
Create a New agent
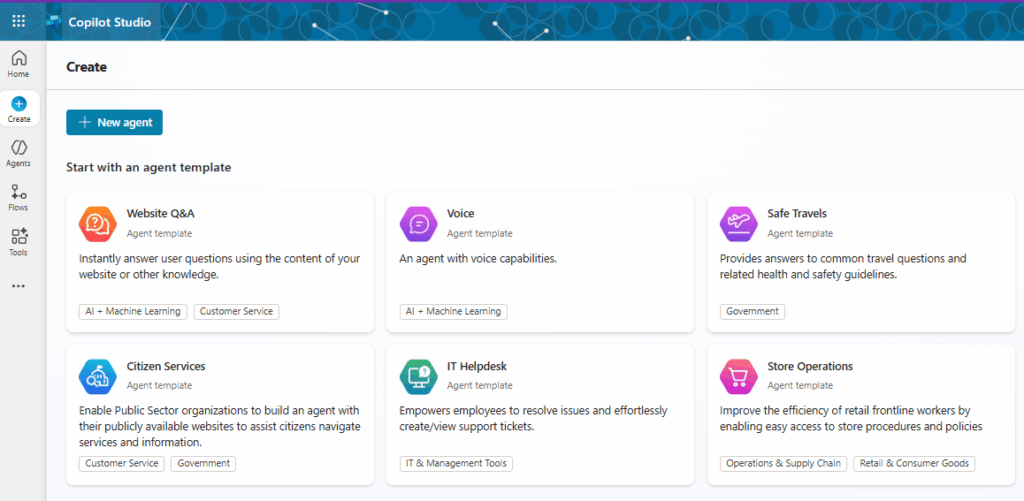114,122
